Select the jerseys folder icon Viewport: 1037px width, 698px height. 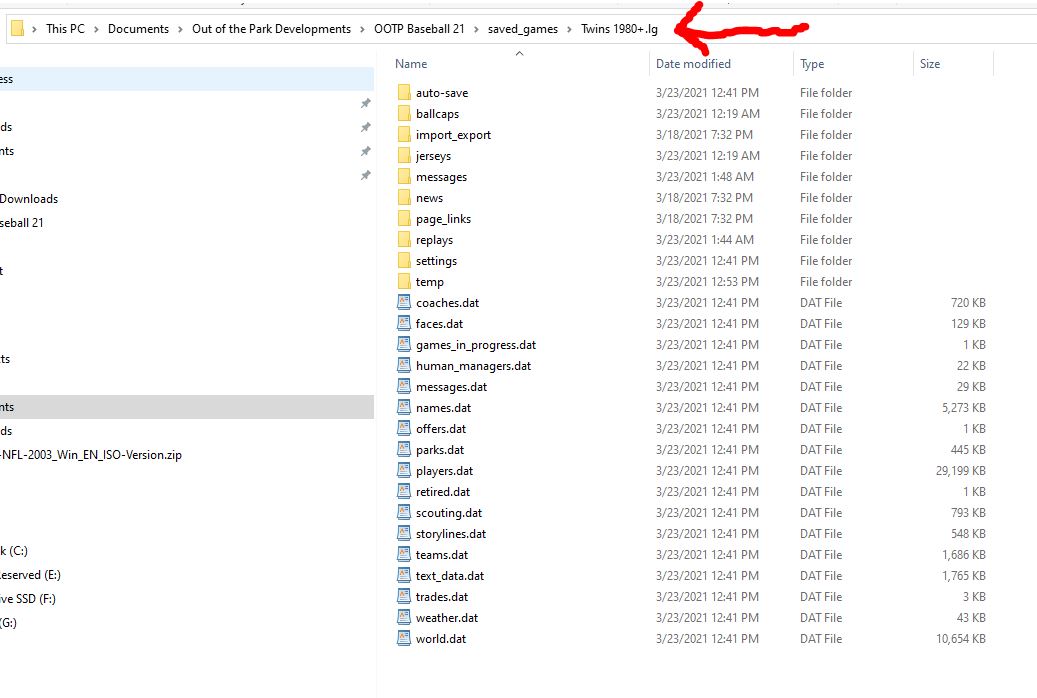point(404,155)
